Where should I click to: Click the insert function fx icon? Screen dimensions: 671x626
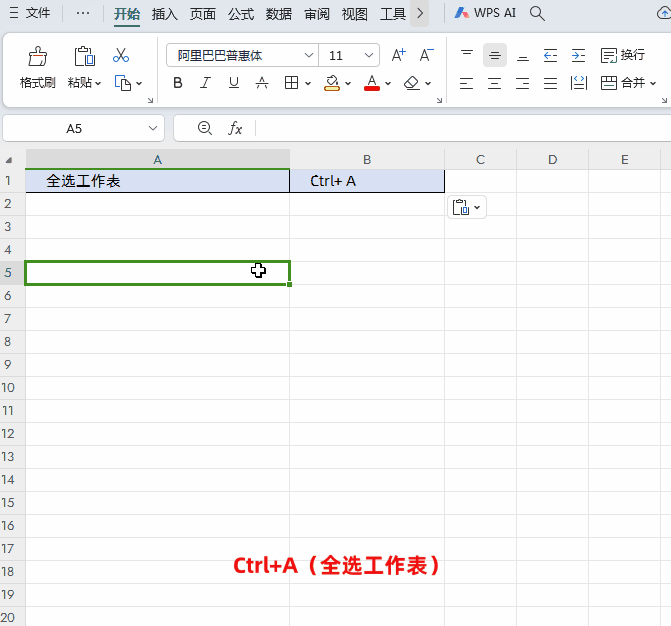tap(235, 128)
